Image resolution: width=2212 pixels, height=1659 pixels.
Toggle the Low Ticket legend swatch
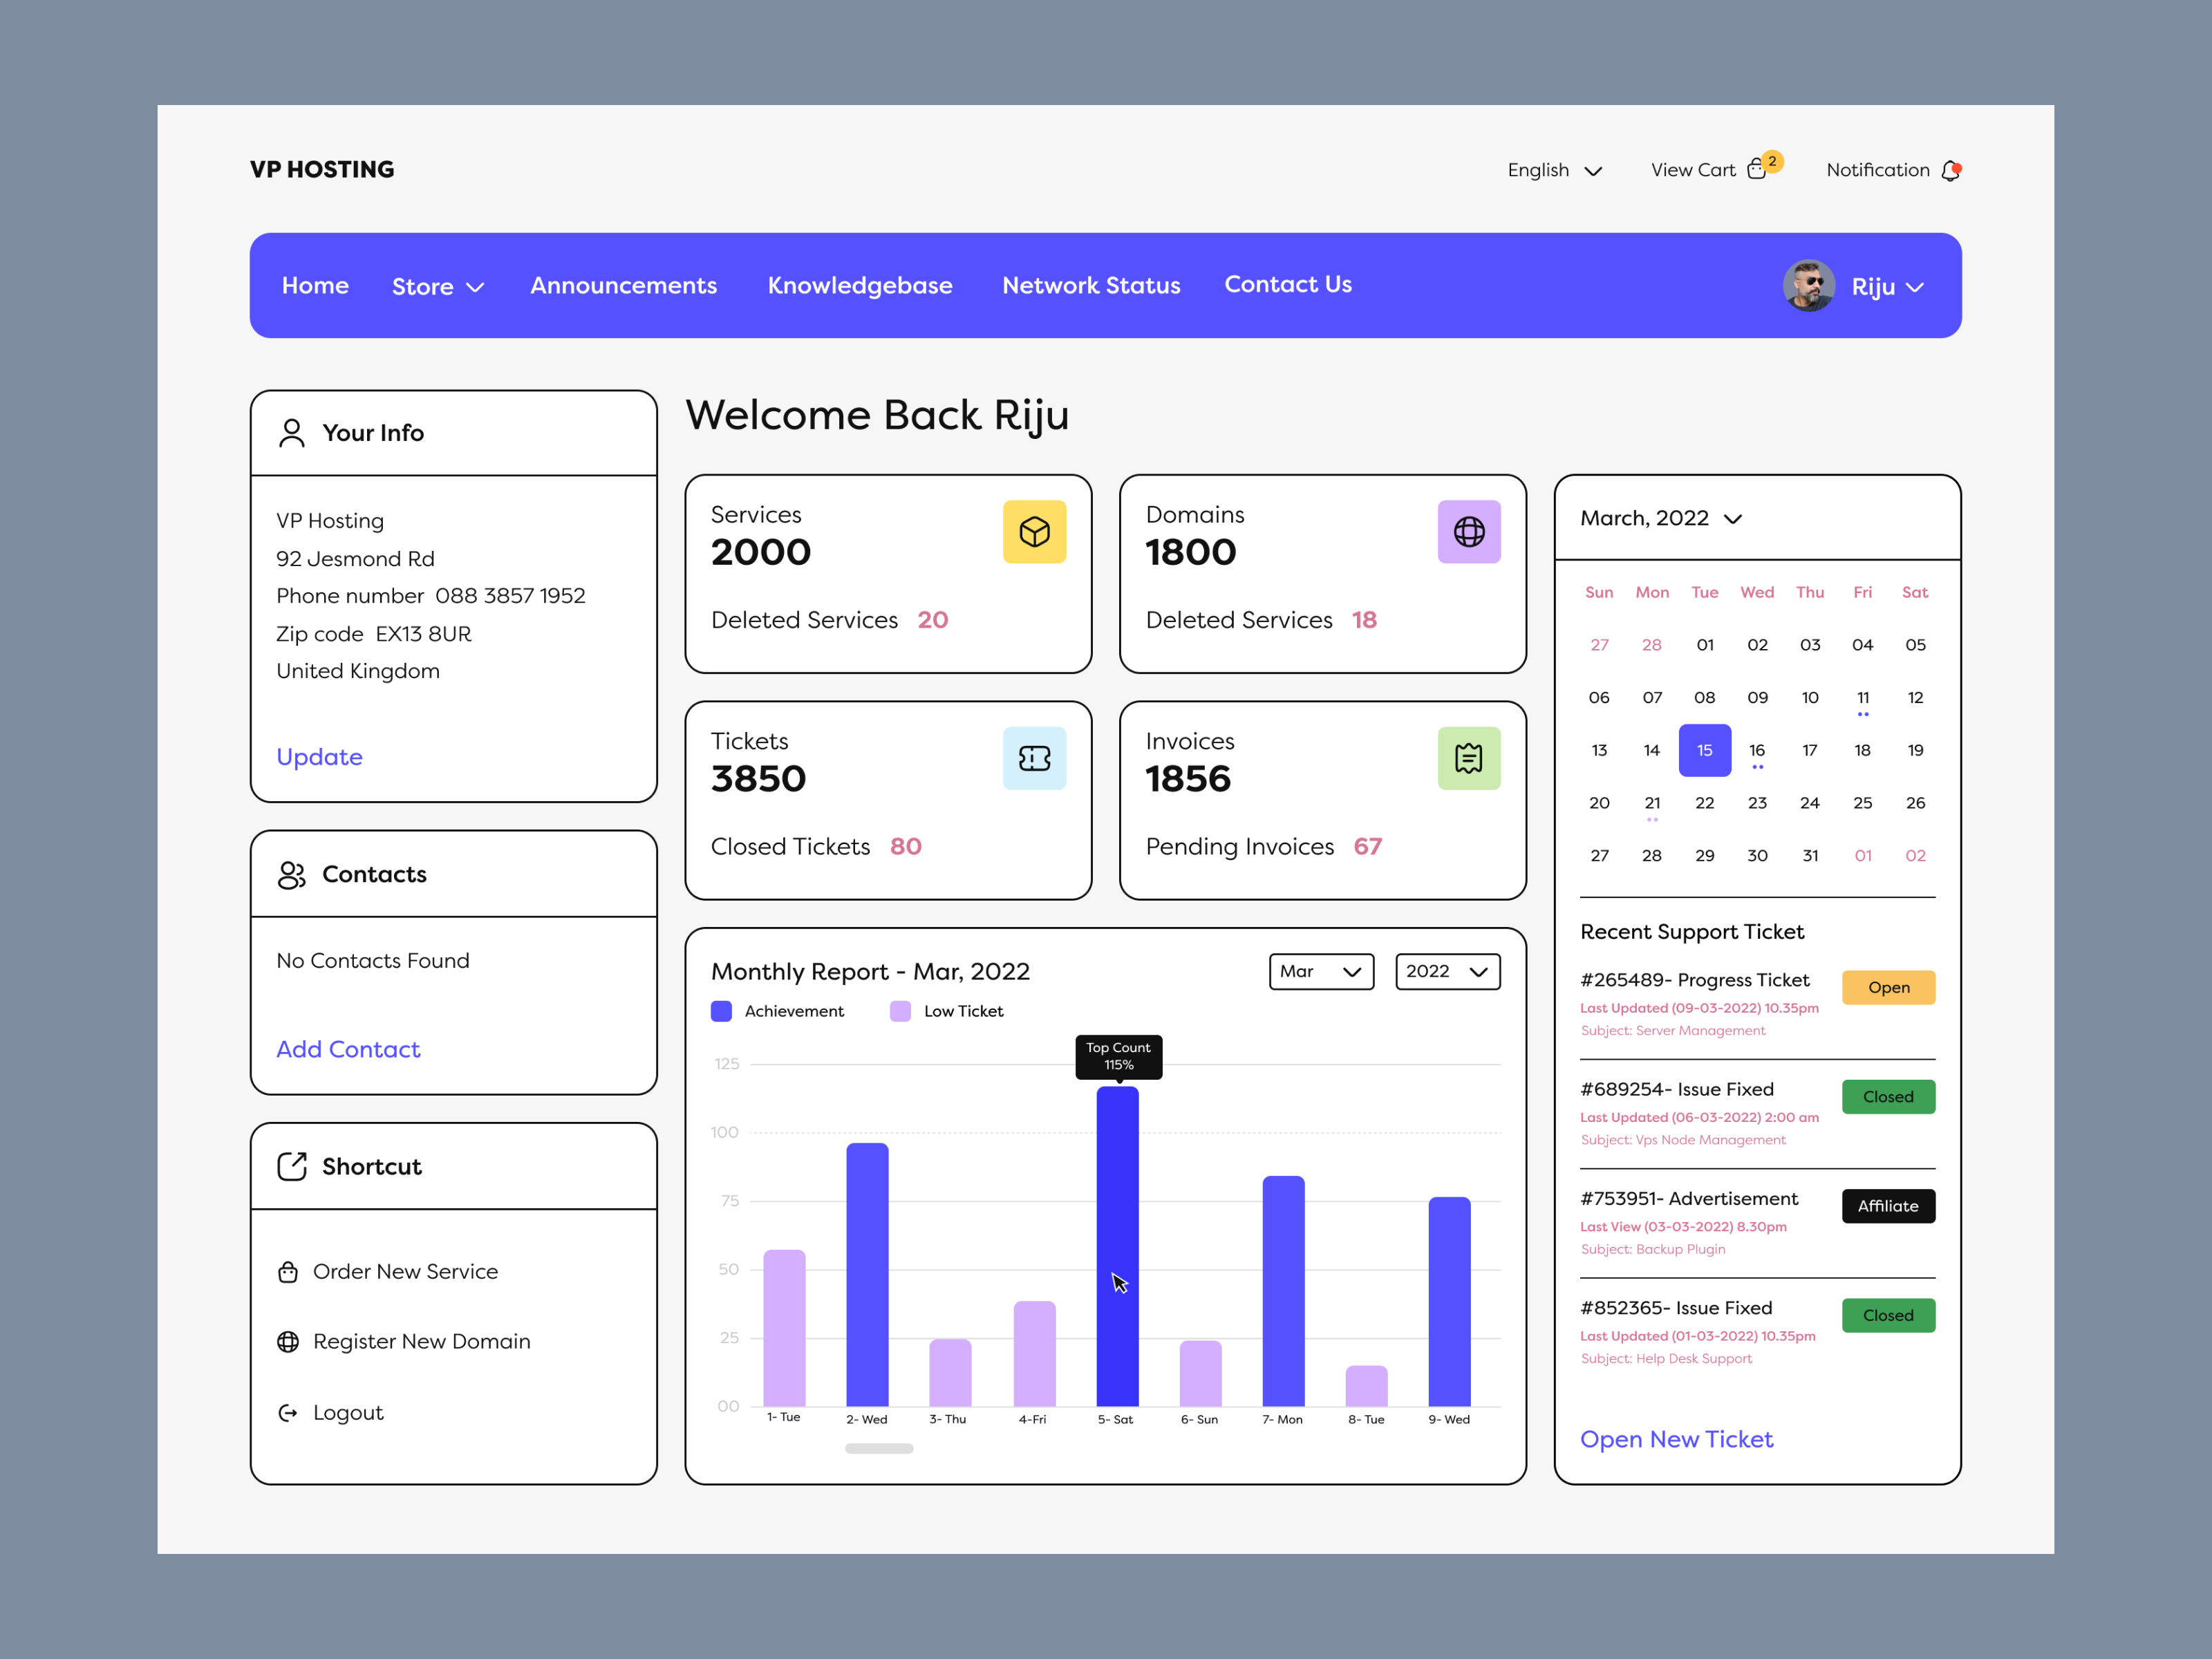(x=900, y=1011)
